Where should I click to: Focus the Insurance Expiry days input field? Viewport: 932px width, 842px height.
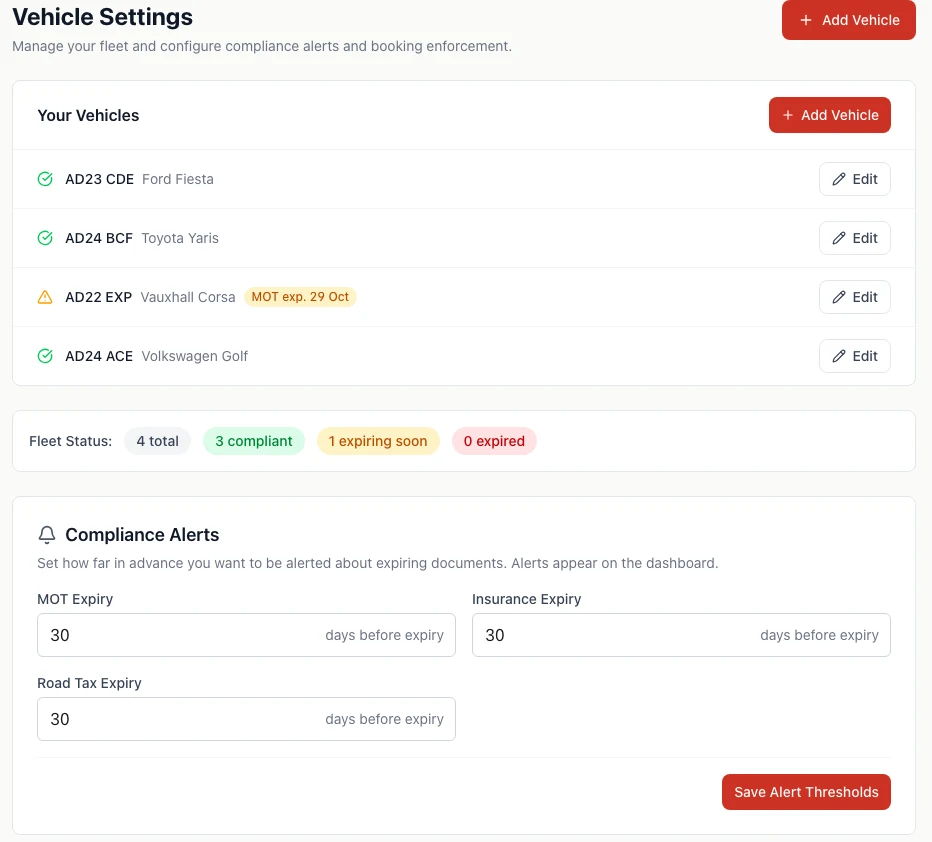681,635
